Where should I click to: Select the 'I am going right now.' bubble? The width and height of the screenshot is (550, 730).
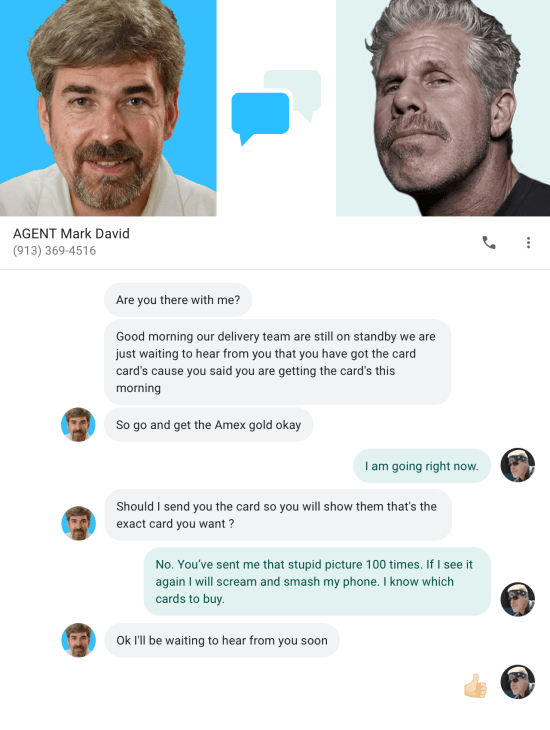422,466
